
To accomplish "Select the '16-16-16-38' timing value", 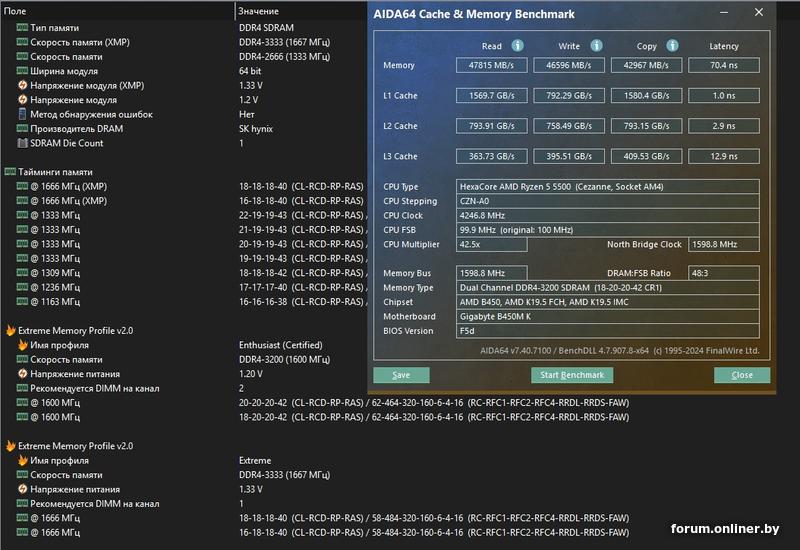I will 263,302.
